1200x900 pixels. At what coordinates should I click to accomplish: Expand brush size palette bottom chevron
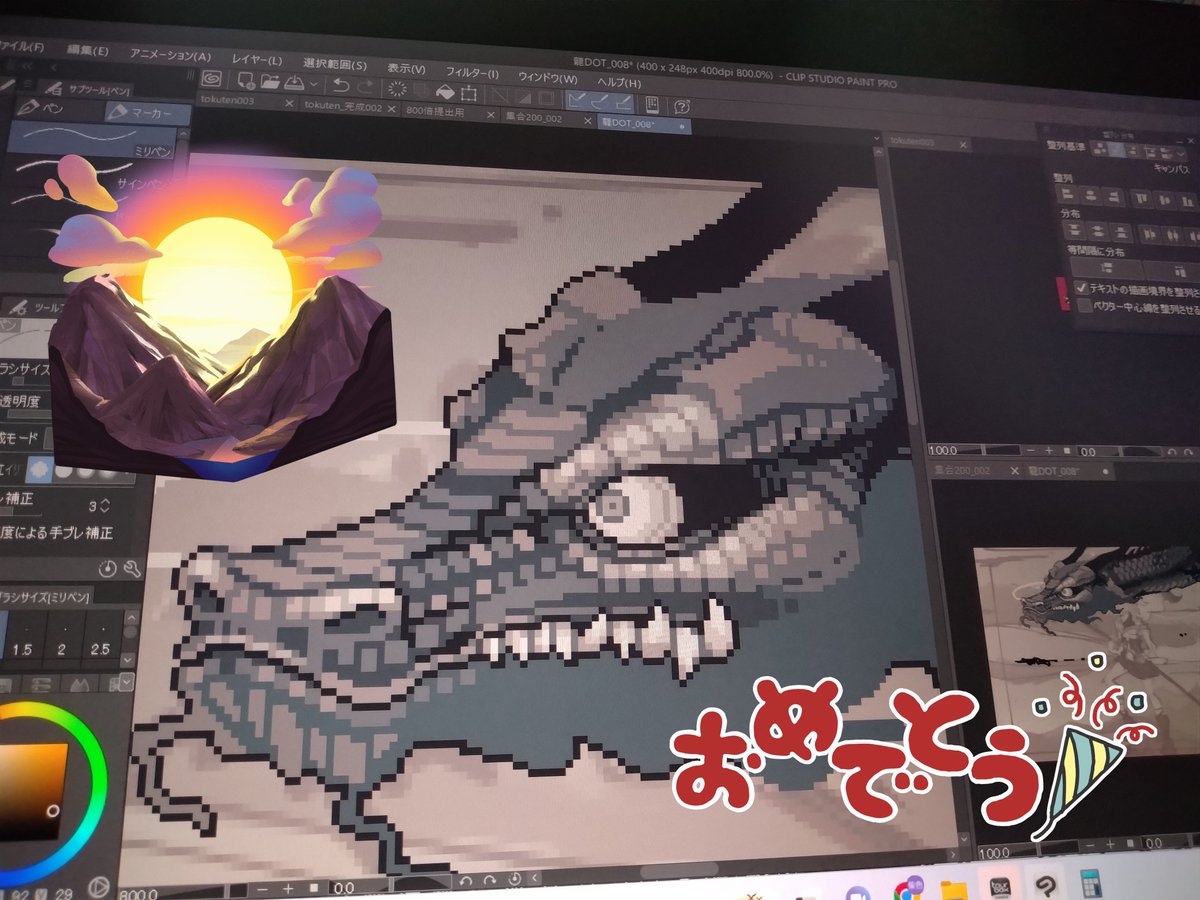click(x=127, y=681)
